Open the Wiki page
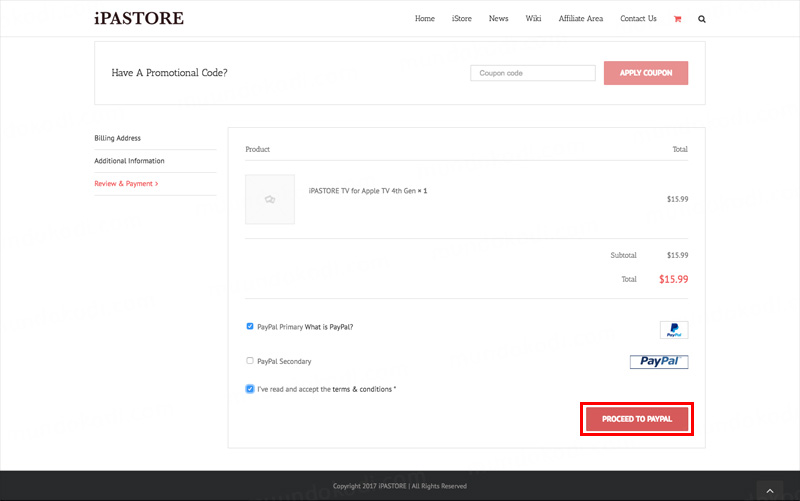Viewport: 800px width, 501px height. 533,18
